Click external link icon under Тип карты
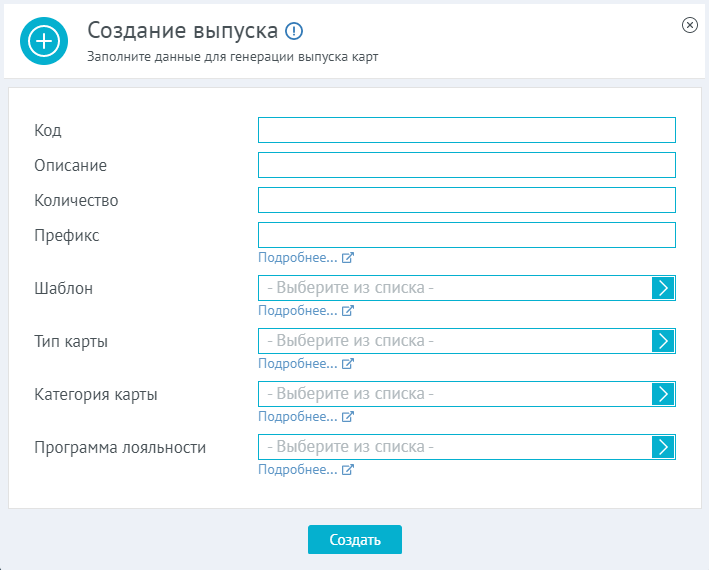 (x=347, y=363)
